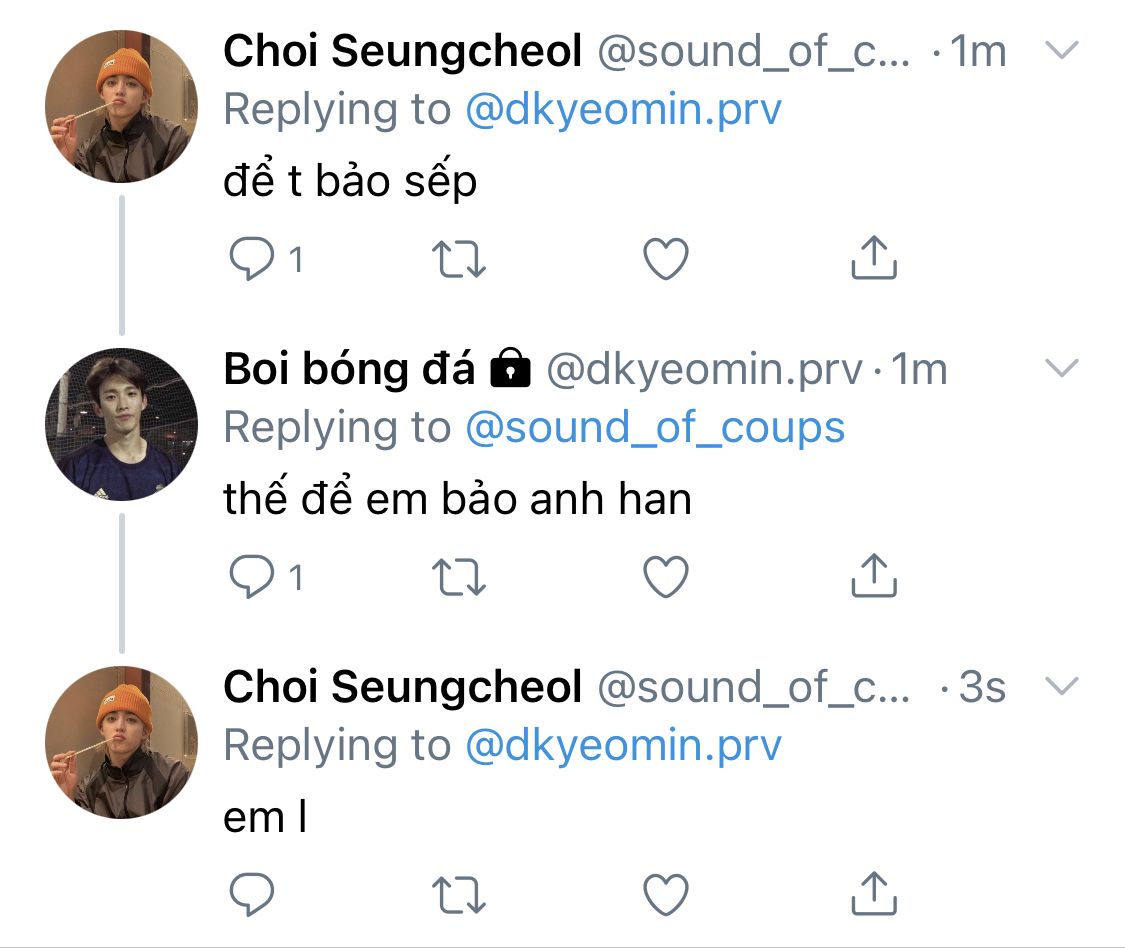The image size is (1125, 948).
Task: Open options chevron on Boi bóng đá tweet
Action: click(1061, 369)
